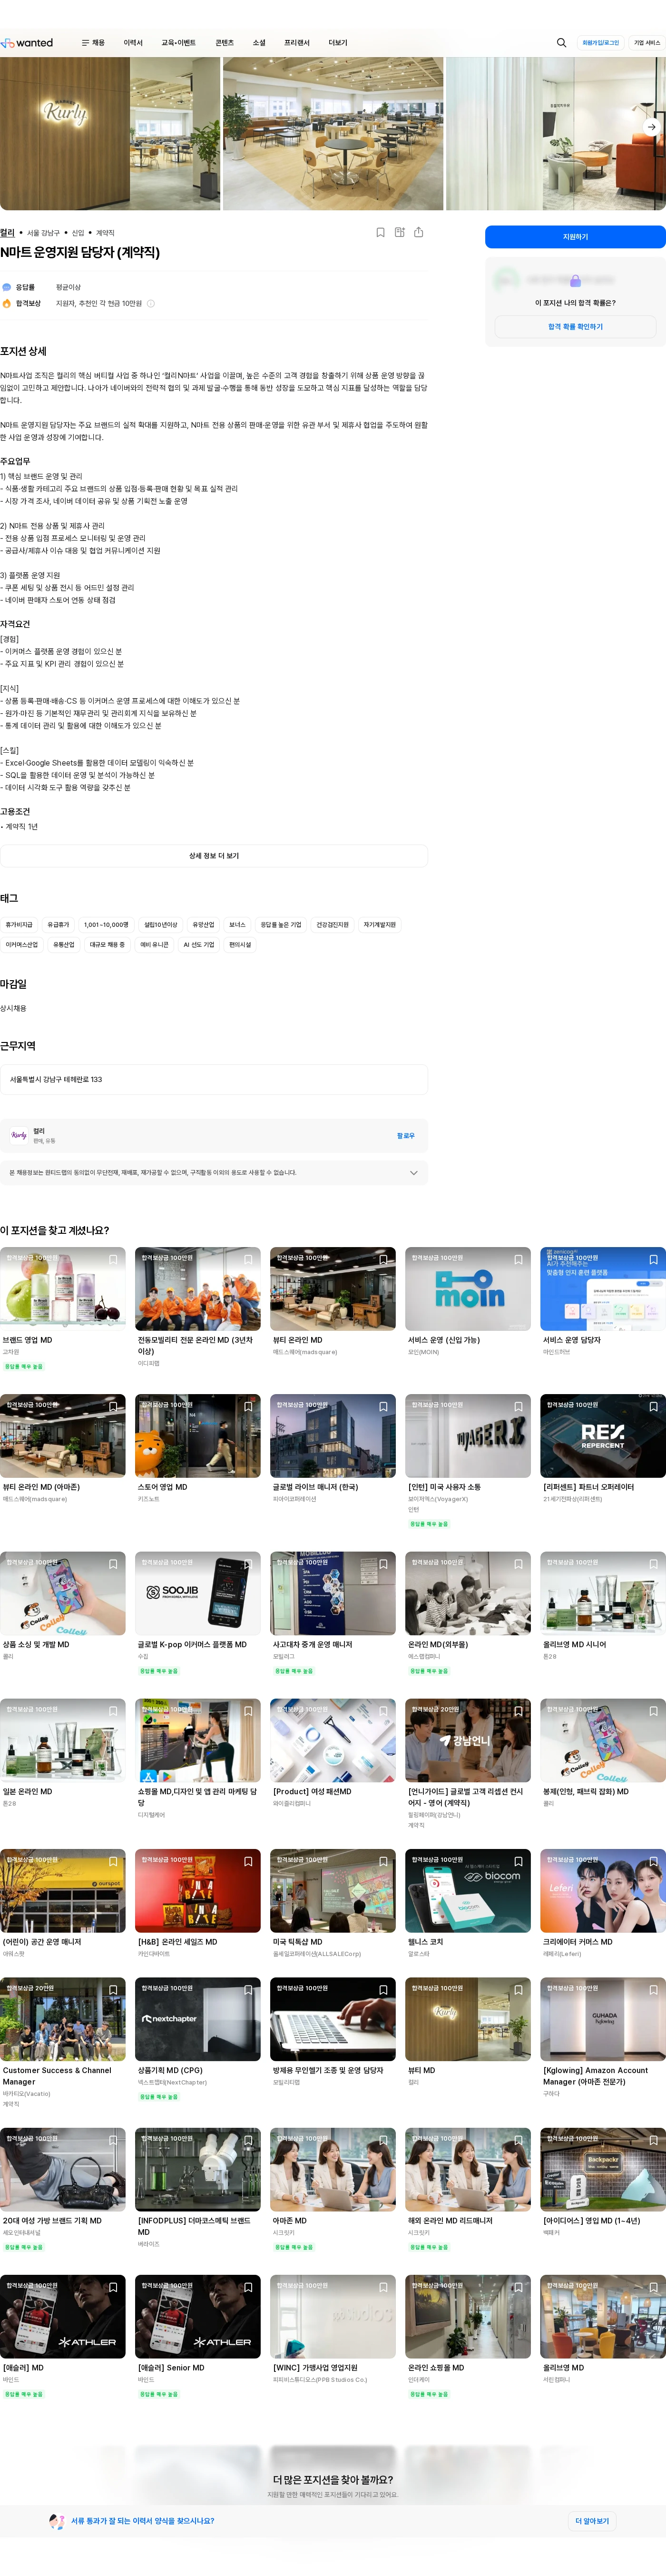This screenshot has width=666, height=2576.
Task: Click the 더 알아보기 banner button
Action: pyautogui.click(x=592, y=2521)
